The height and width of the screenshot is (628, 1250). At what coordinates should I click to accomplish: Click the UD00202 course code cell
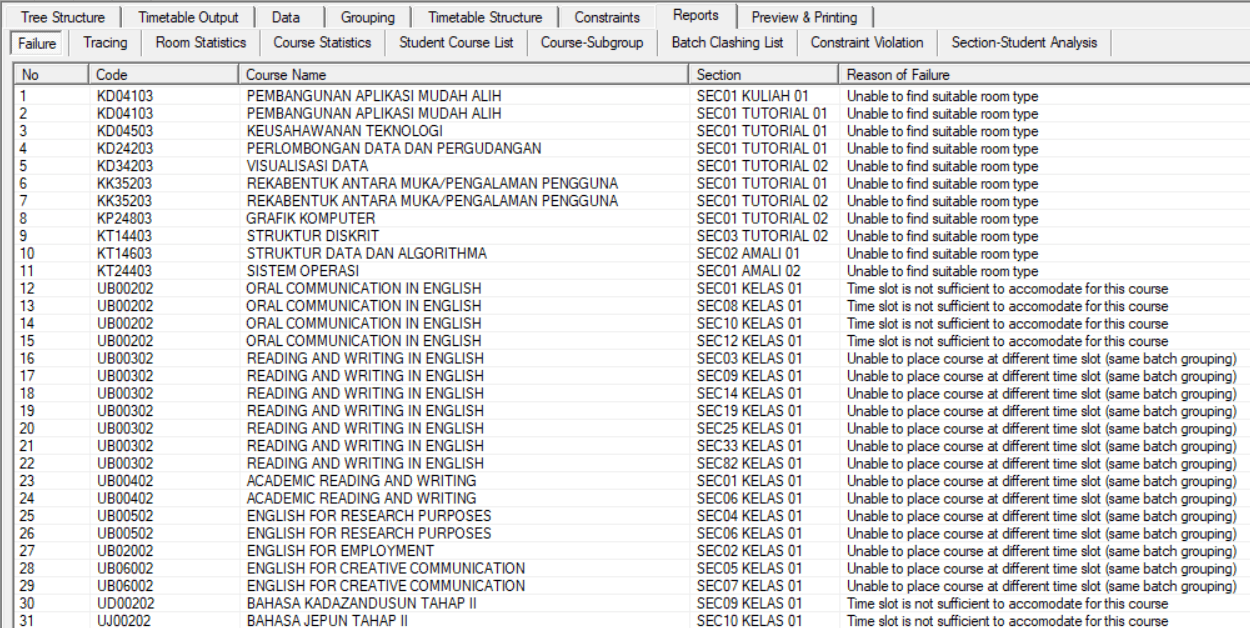pos(125,604)
